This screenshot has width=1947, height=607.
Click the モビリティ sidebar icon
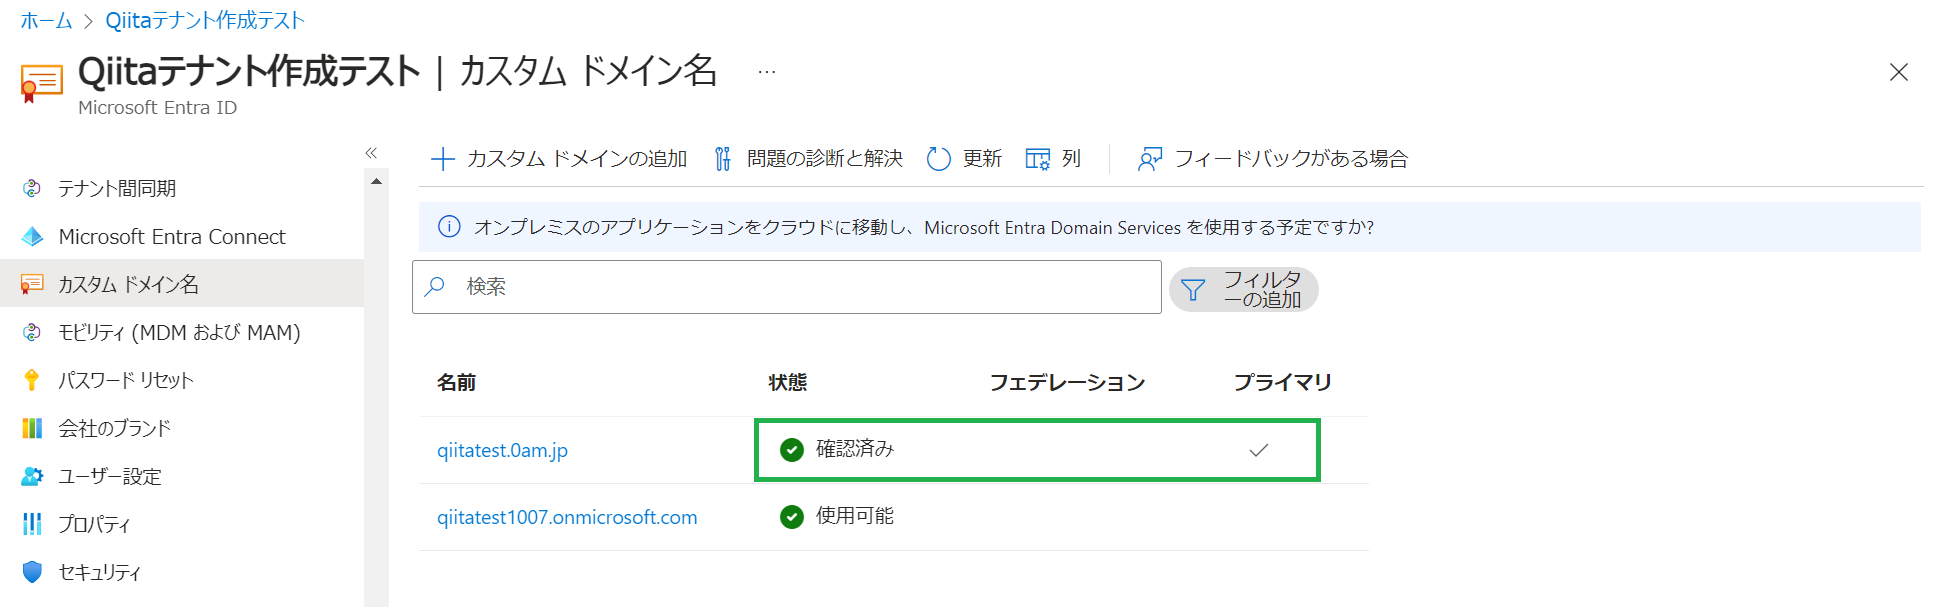click(x=32, y=332)
